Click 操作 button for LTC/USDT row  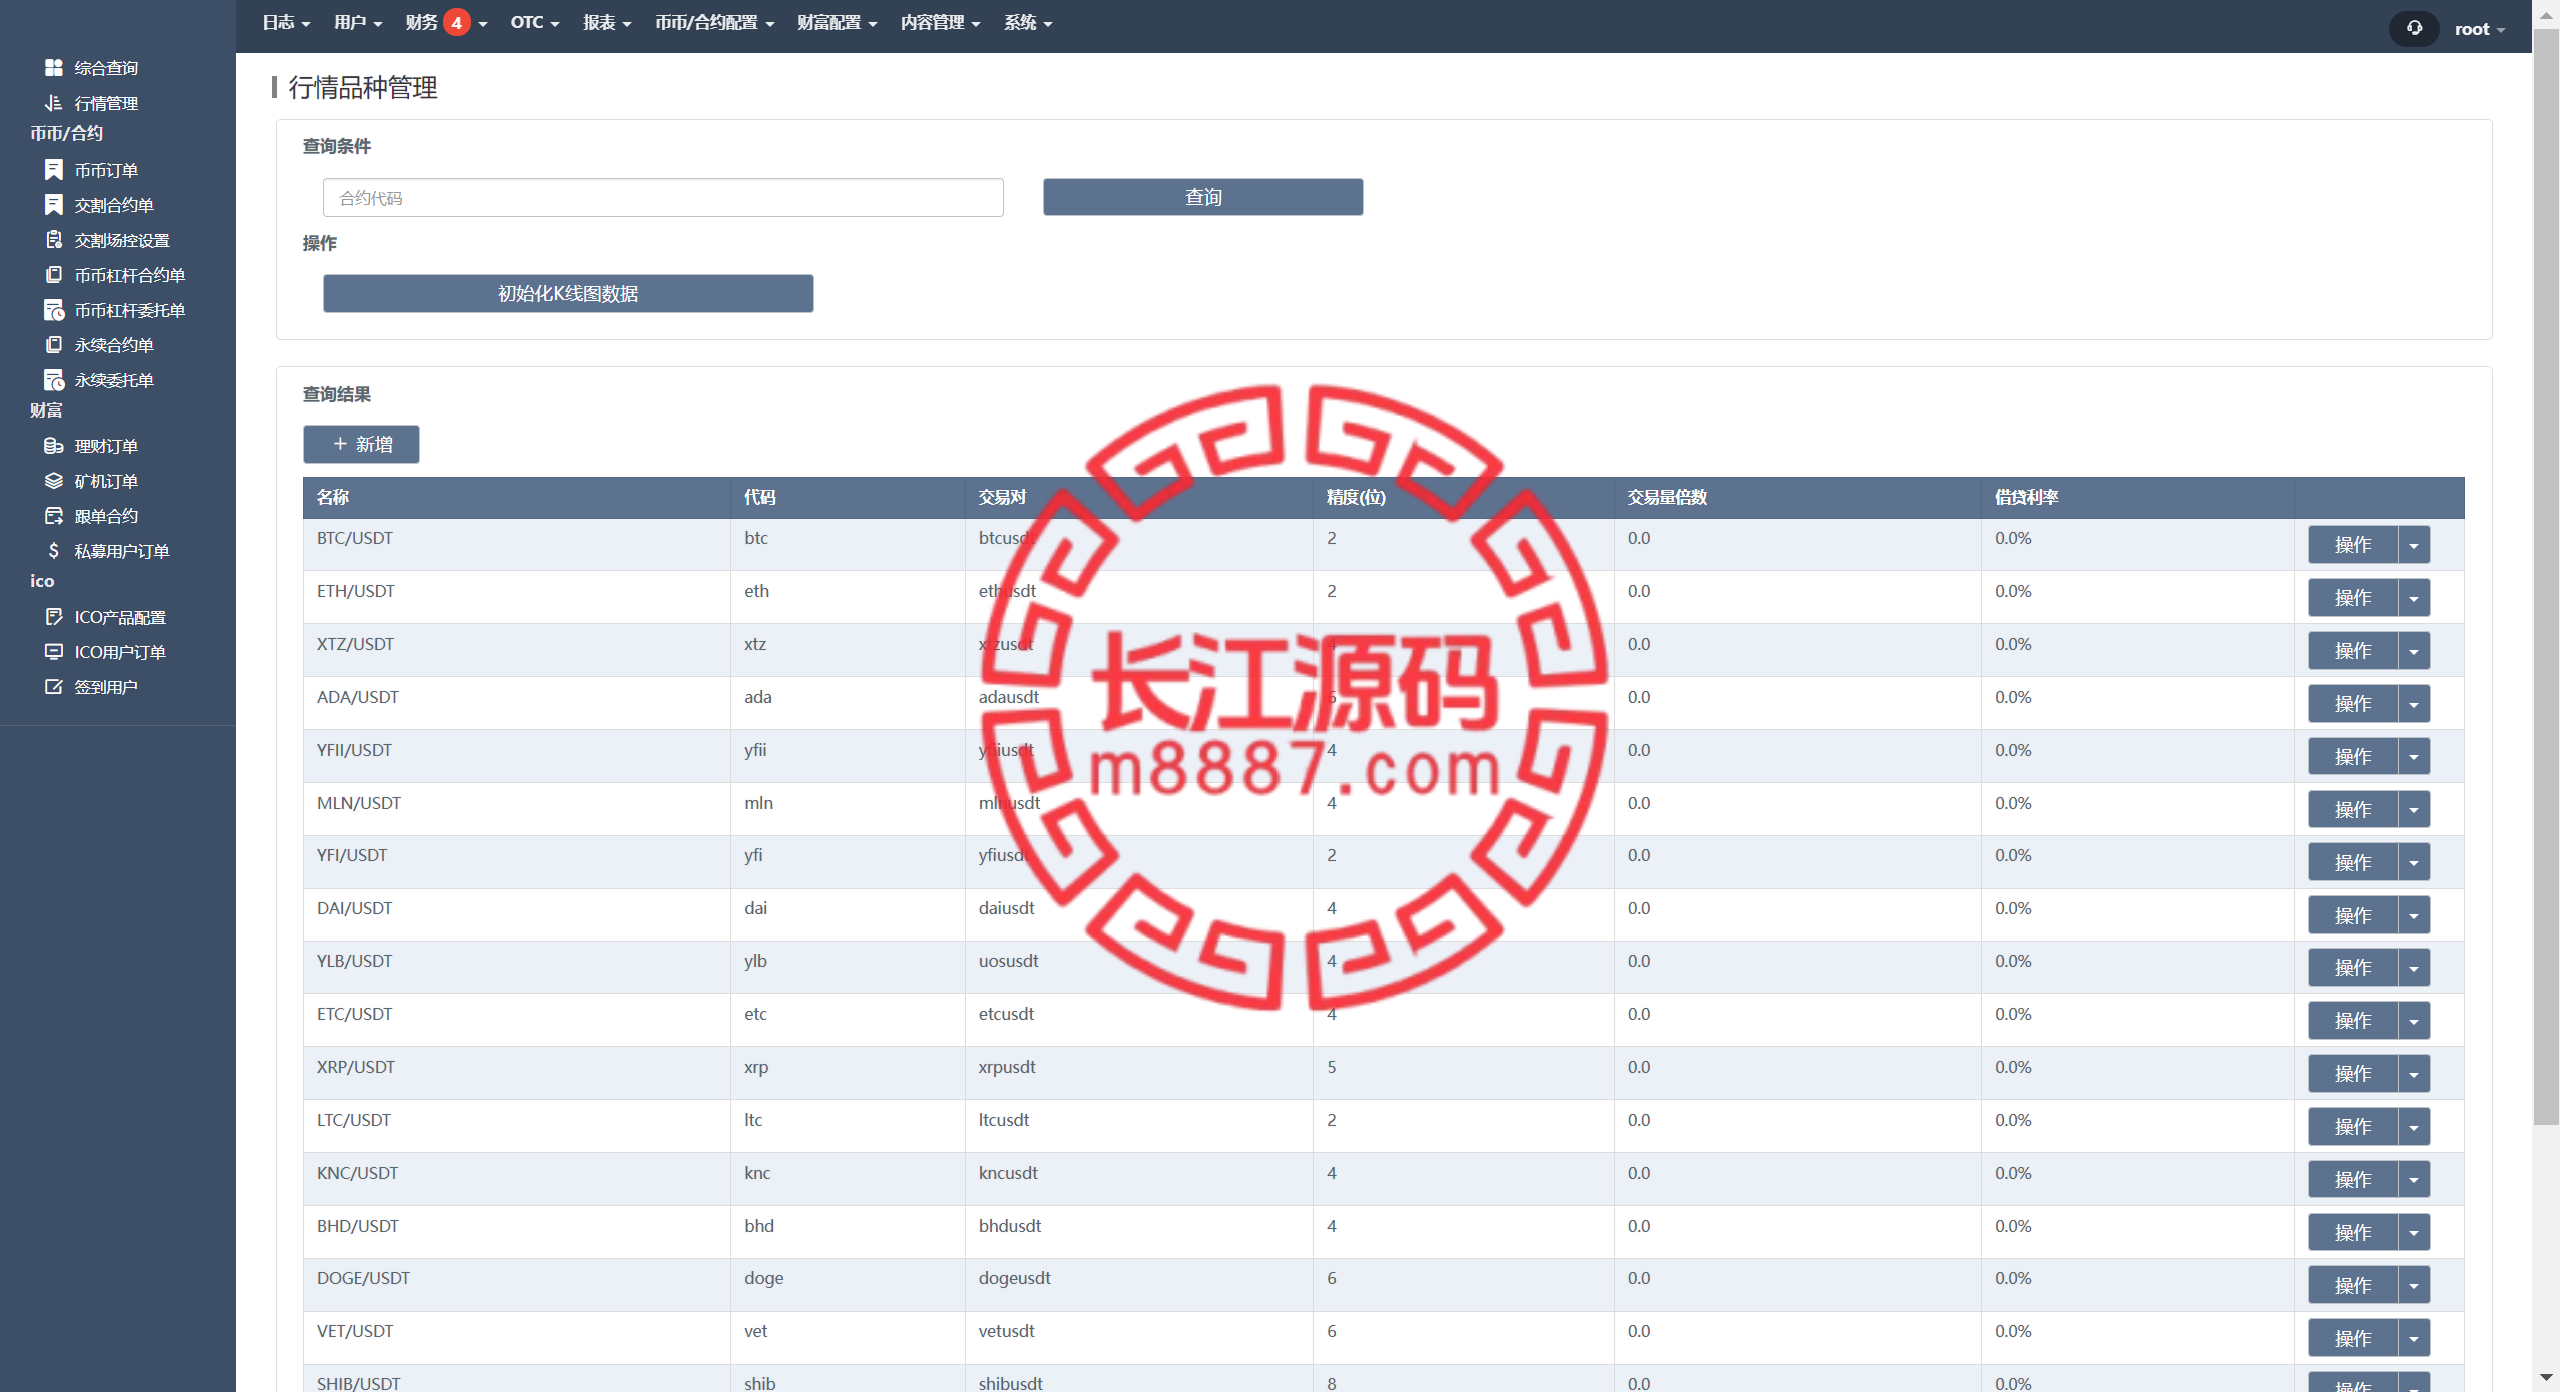[x=2353, y=1126]
